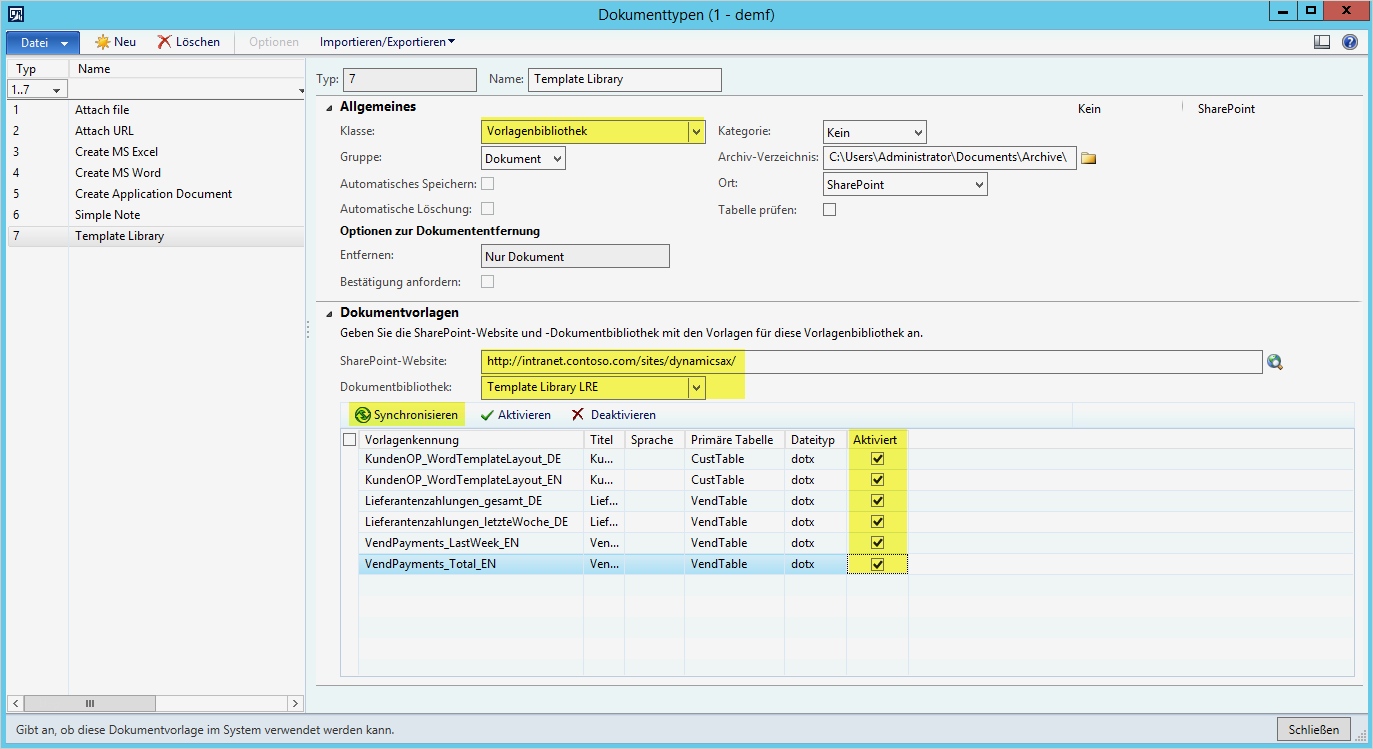Viewport: 1373px width, 749px height.
Task: Toggle the view layout icon beside help
Action: click(1322, 42)
